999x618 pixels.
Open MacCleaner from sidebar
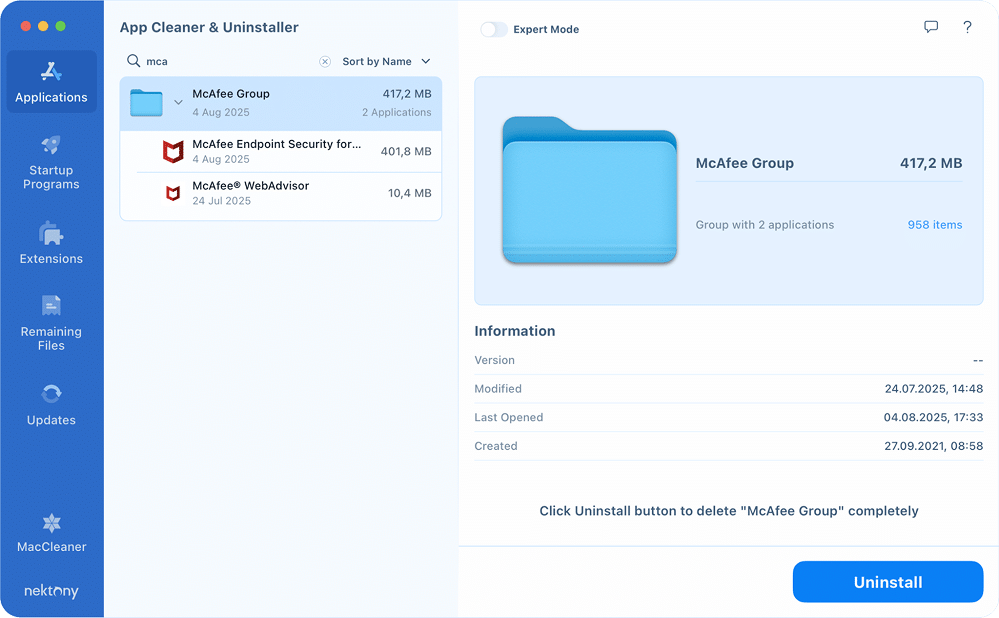[51, 533]
